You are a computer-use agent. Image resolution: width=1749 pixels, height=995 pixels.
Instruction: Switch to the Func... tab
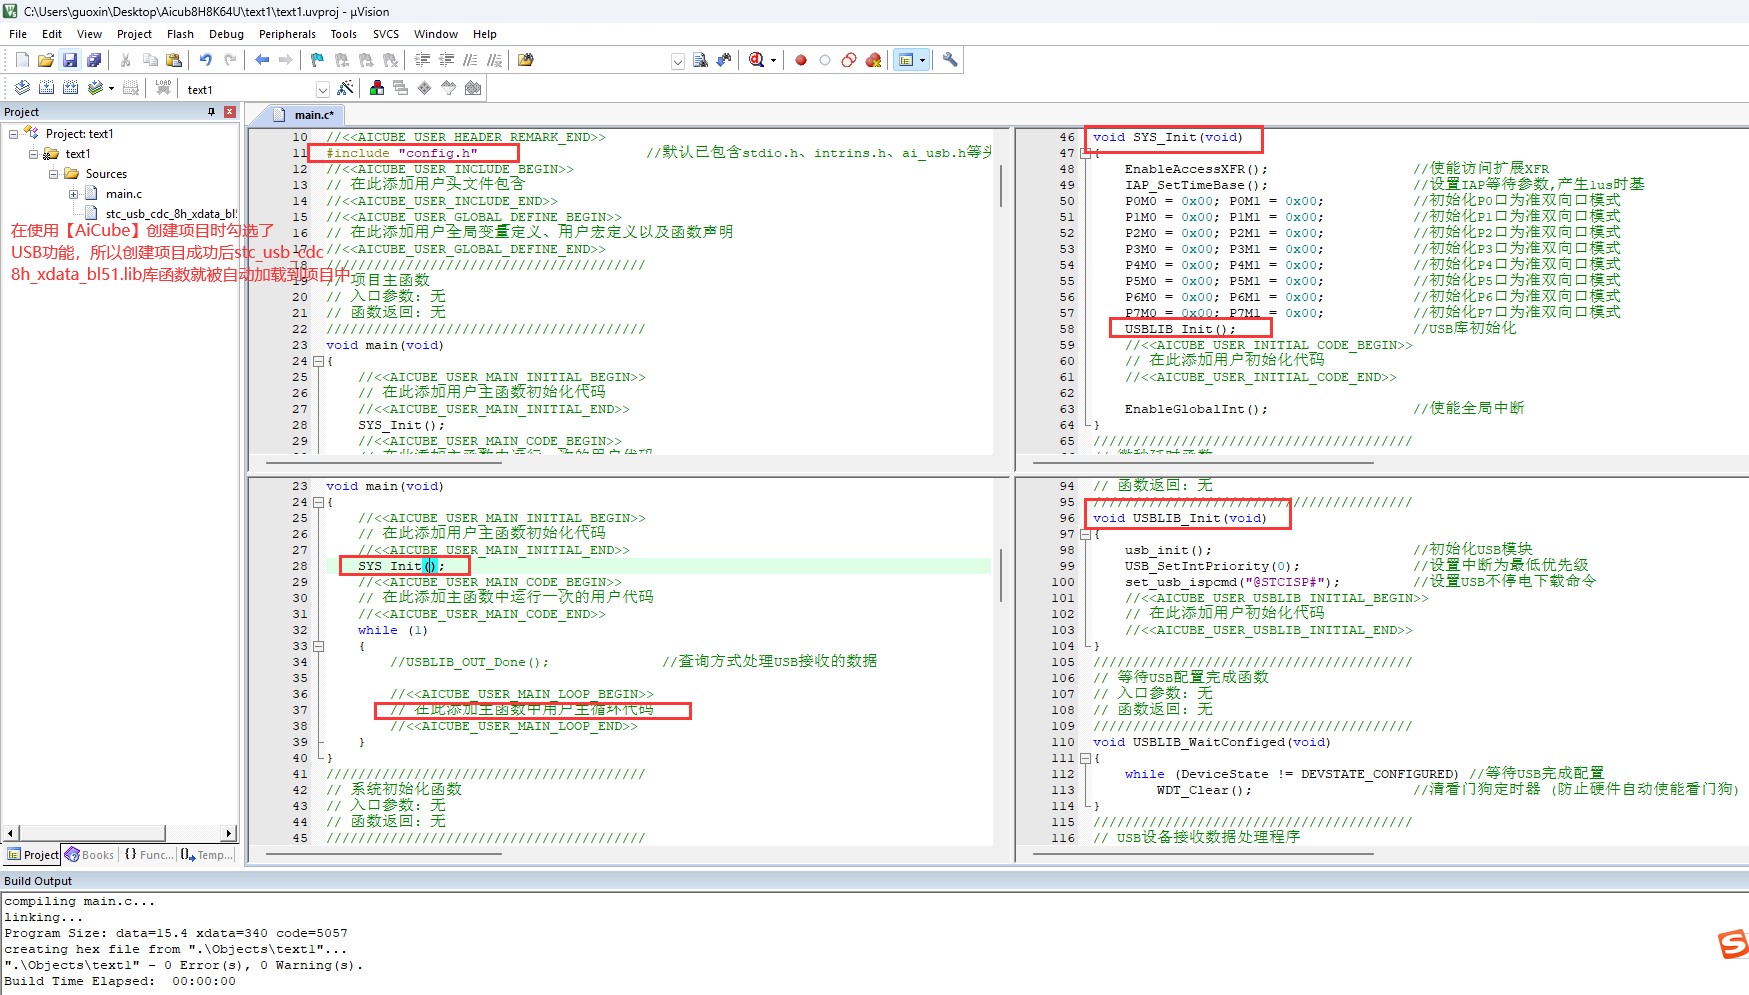pos(148,855)
